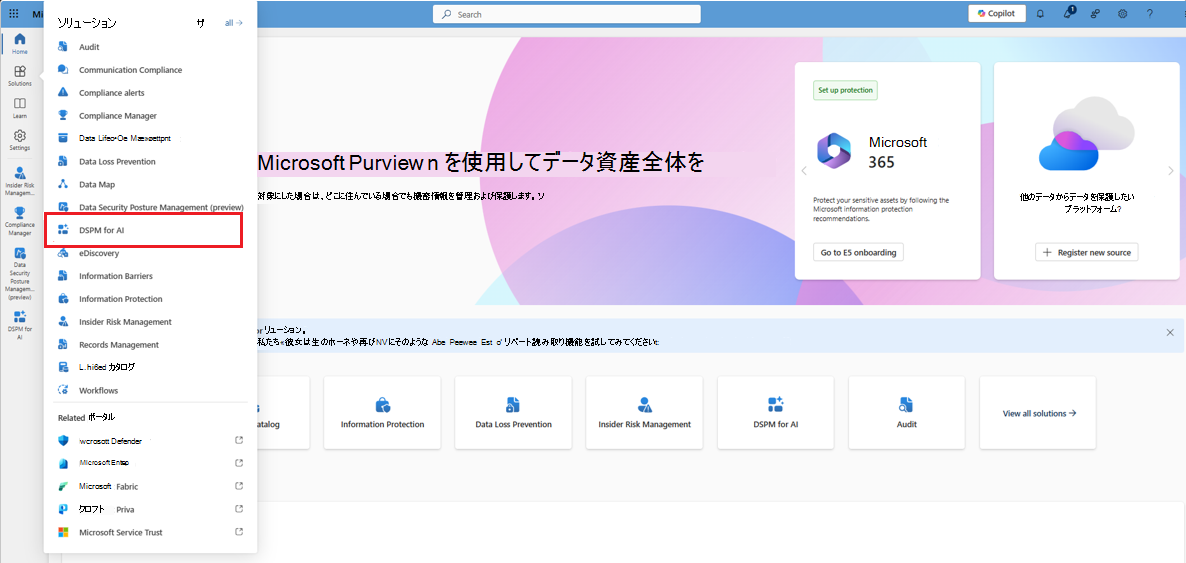Follow the View all solutions link
The height and width of the screenshot is (563, 1186).
click(x=1039, y=412)
